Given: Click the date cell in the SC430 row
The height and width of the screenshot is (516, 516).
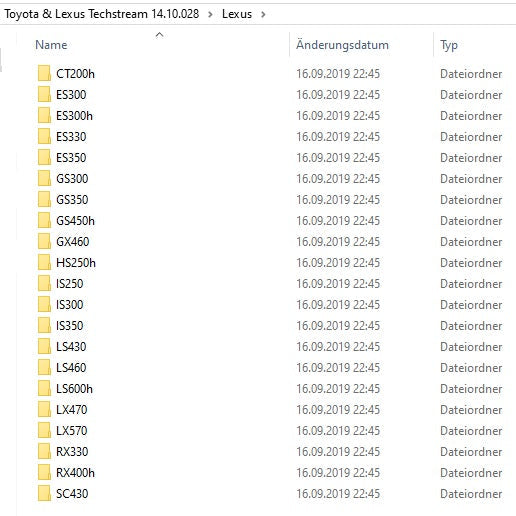Looking at the screenshot, I should 338,494.
